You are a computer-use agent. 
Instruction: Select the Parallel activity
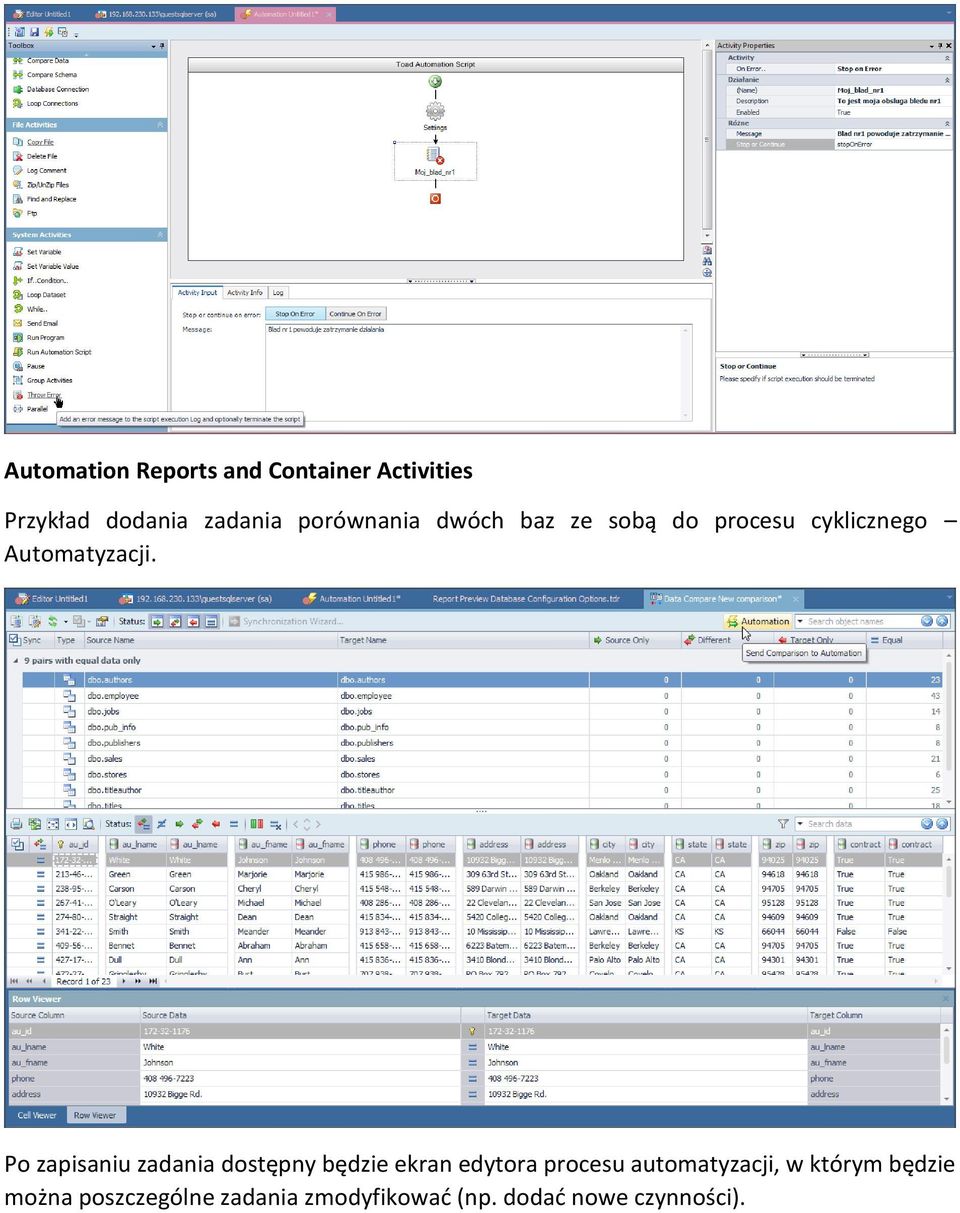[x=30, y=409]
